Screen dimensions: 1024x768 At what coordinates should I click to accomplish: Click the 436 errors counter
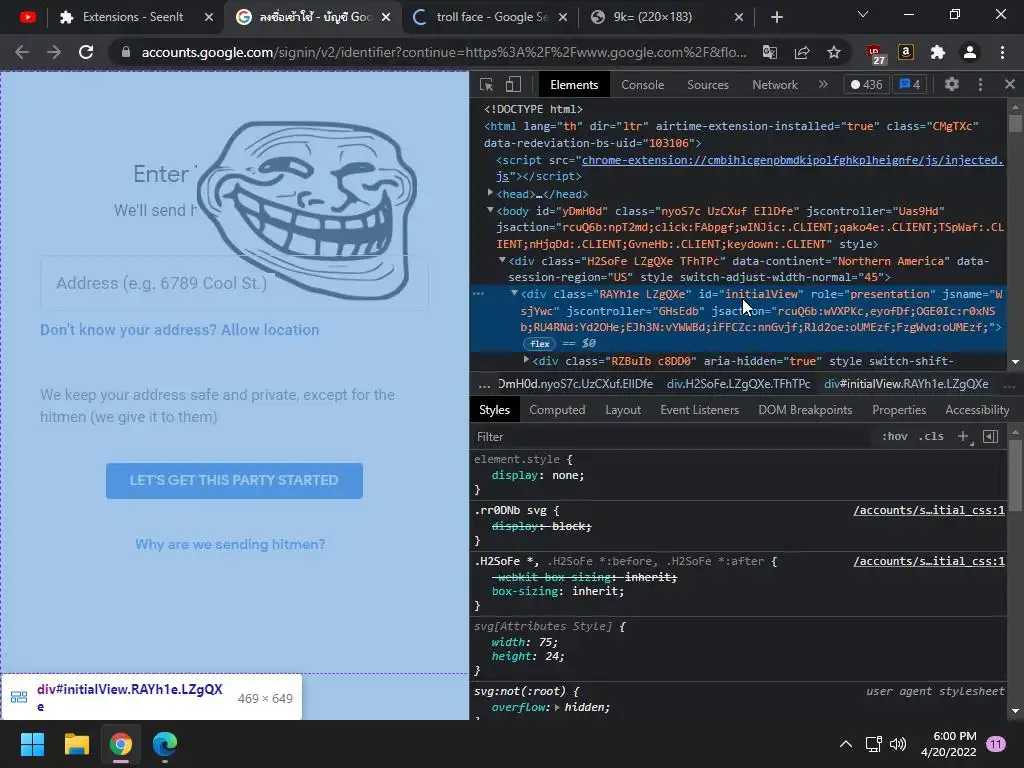coord(866,84)
